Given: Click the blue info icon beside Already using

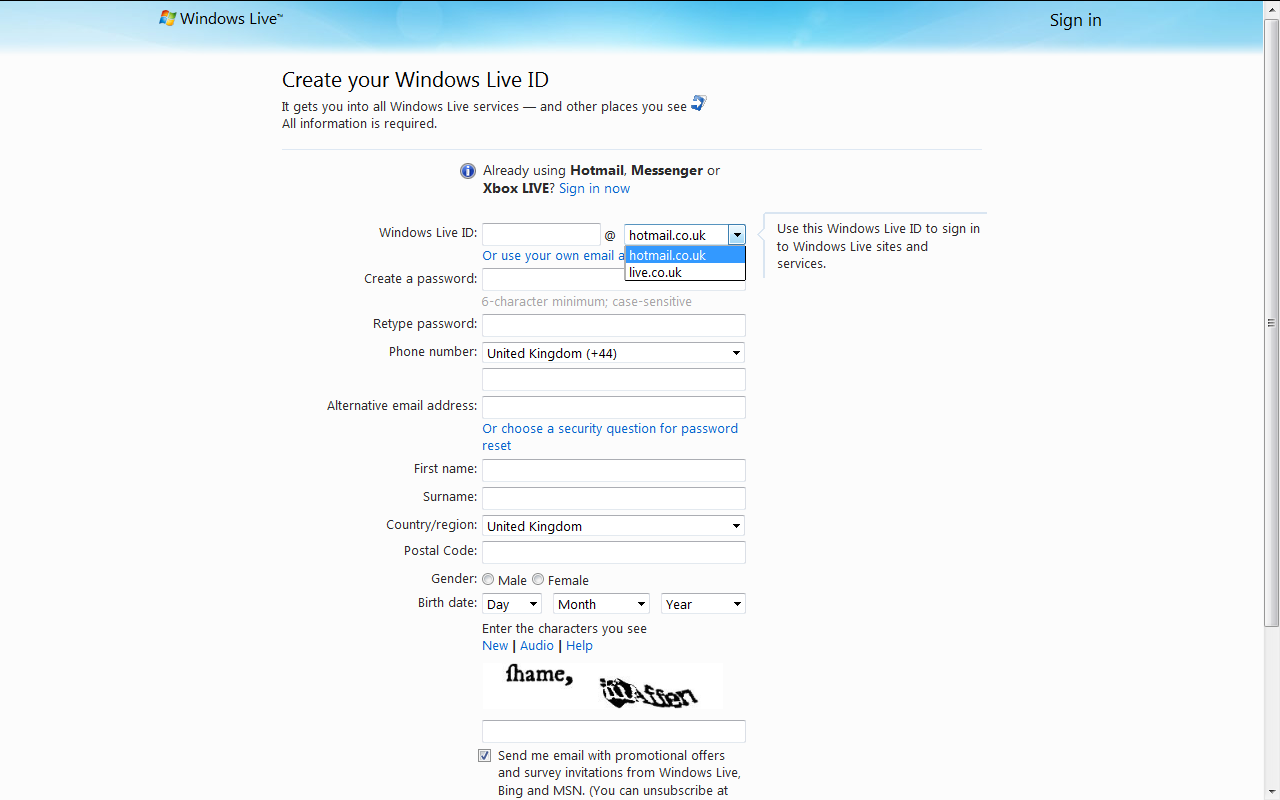Looking at the screenshot, I should point(467,171).
